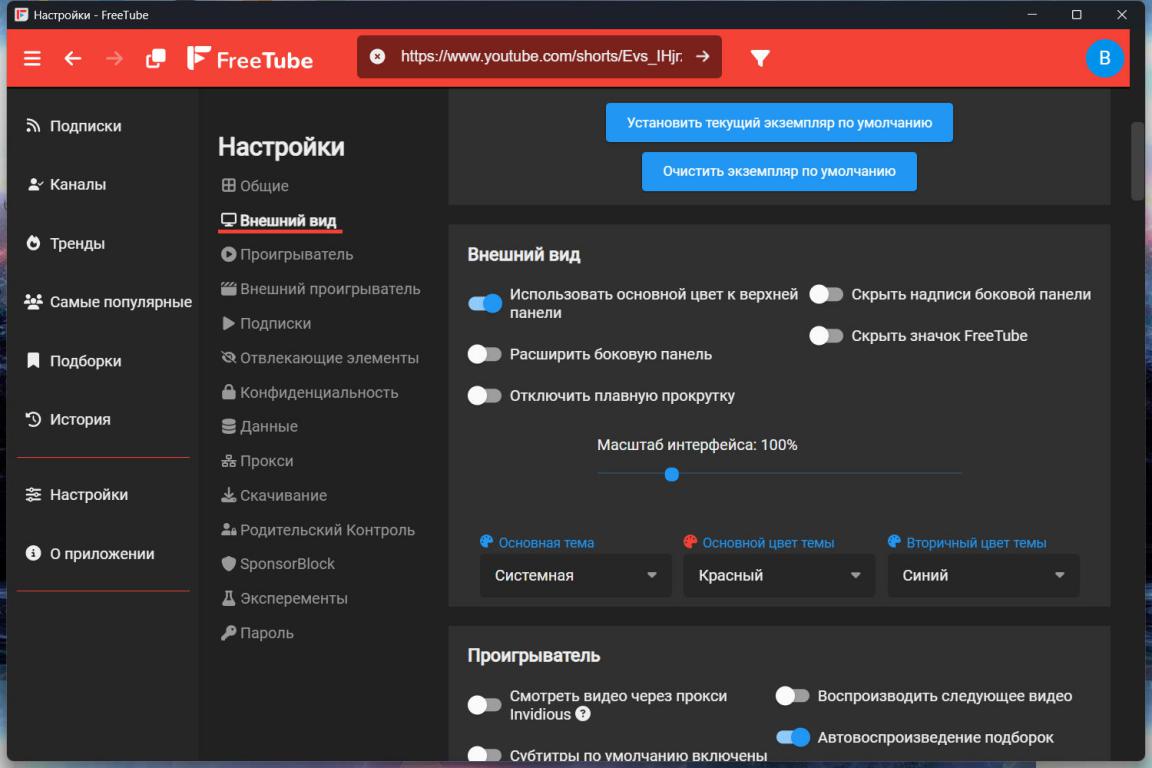
Task: Open 'Вторичный цвет темы' dropdown
Action: 983,576
